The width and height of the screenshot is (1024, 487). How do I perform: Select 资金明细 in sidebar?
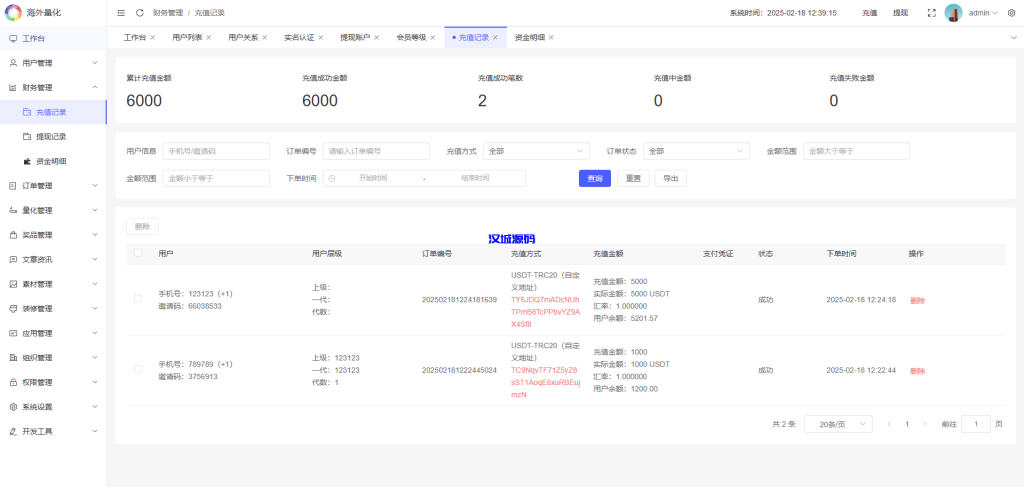[54, 161]
